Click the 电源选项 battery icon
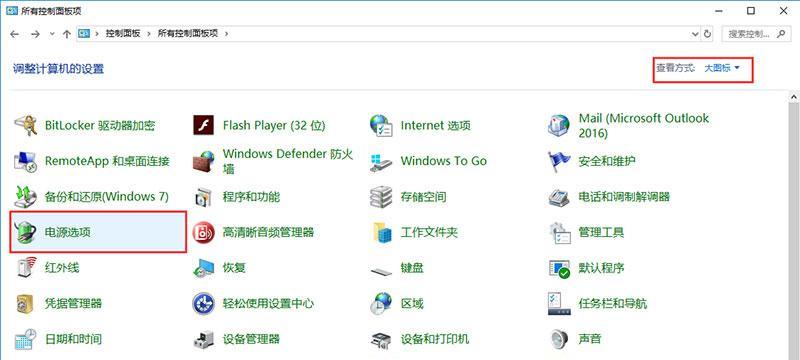Image resolution: width=800 pixels, height=360 pixels. [26, 233]
